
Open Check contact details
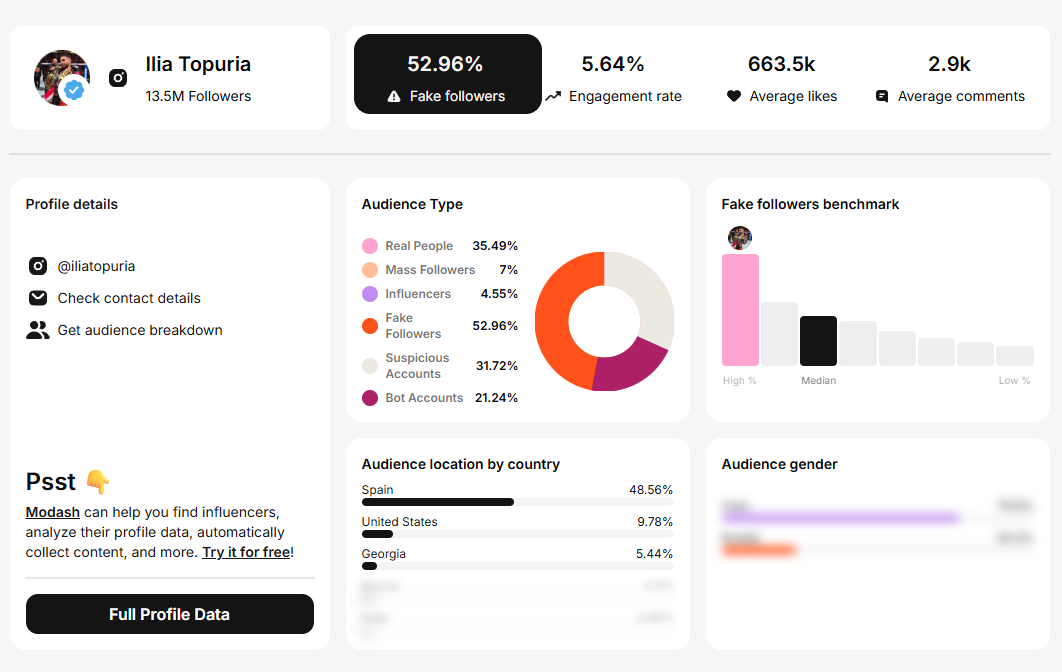point(129,298)
